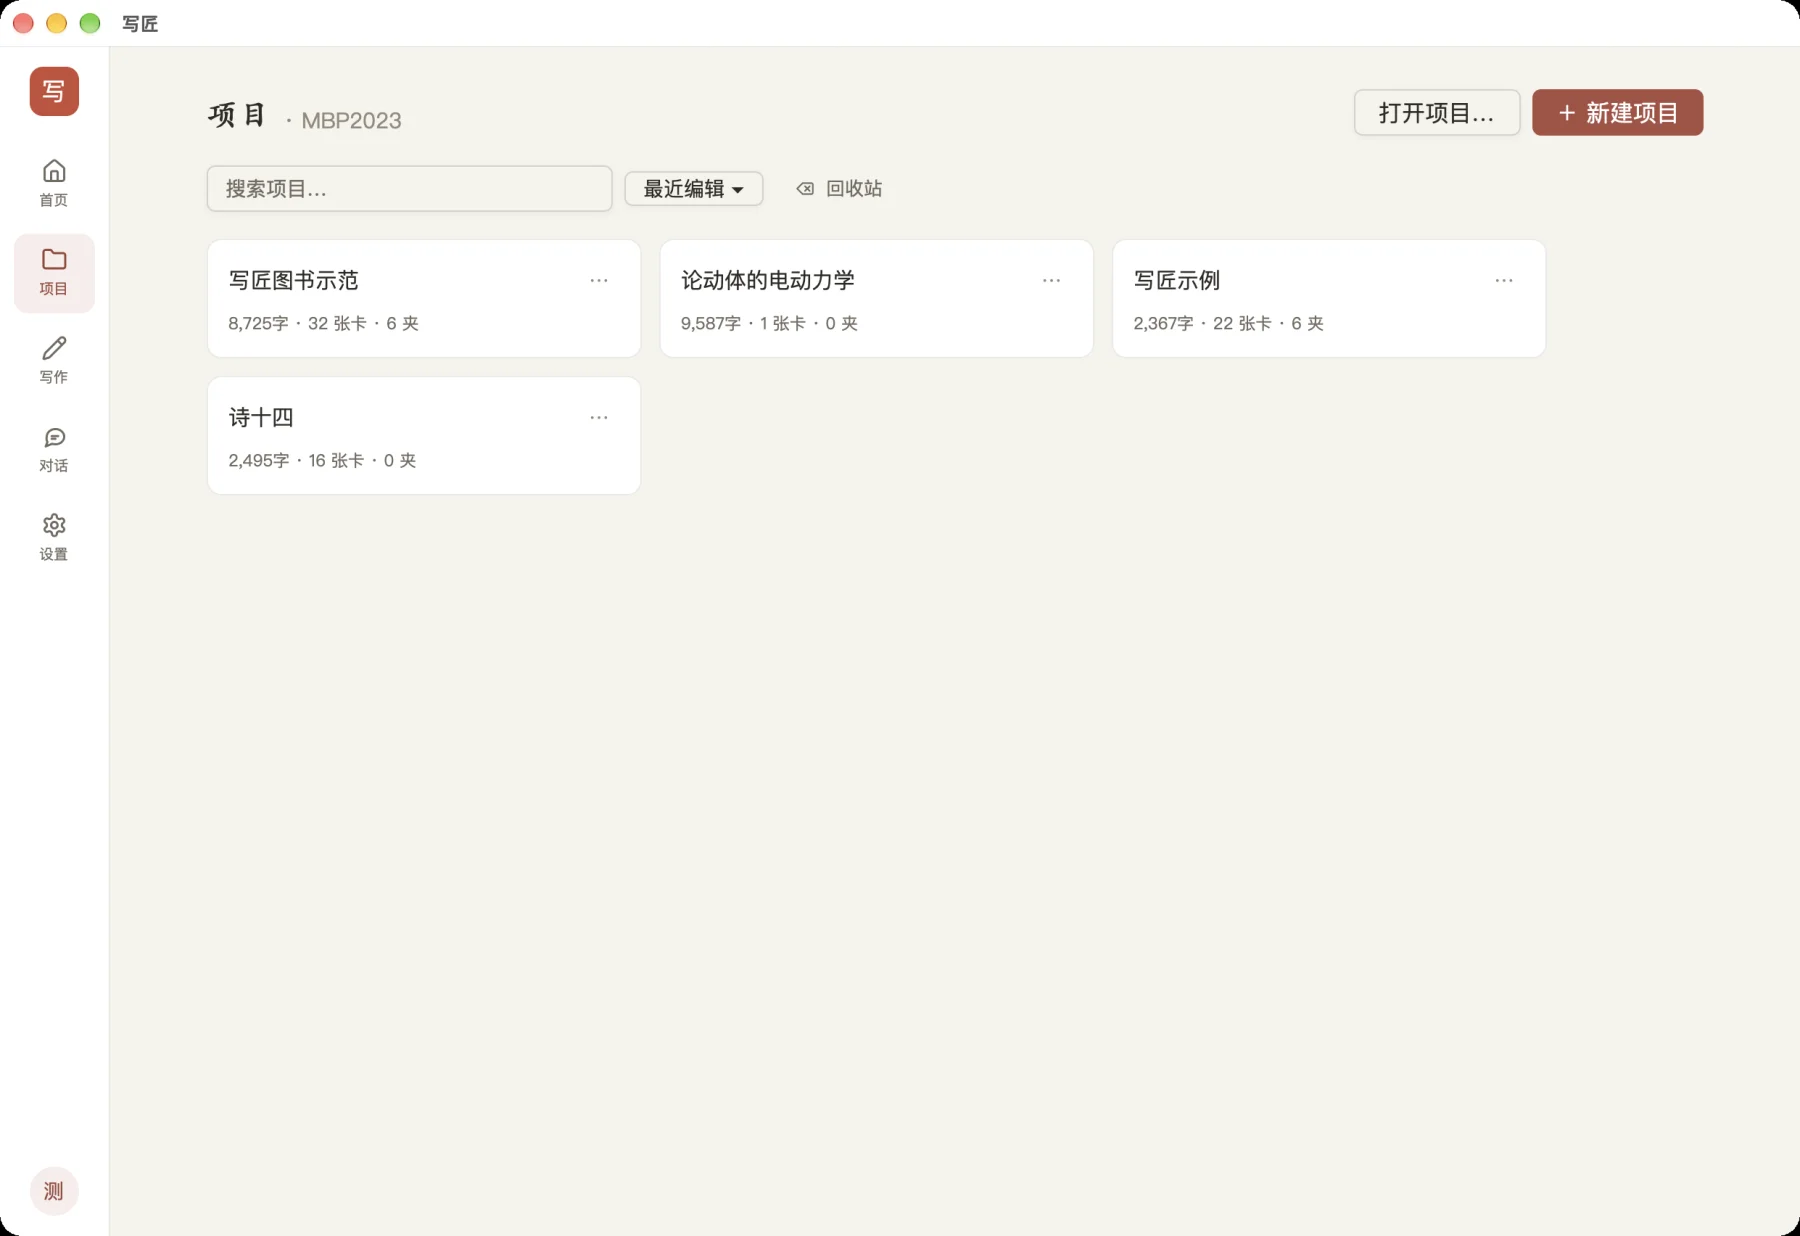Open the 论动体的电动力学 project card
The image size is (1800, 1236).
(x=876, y=298)
